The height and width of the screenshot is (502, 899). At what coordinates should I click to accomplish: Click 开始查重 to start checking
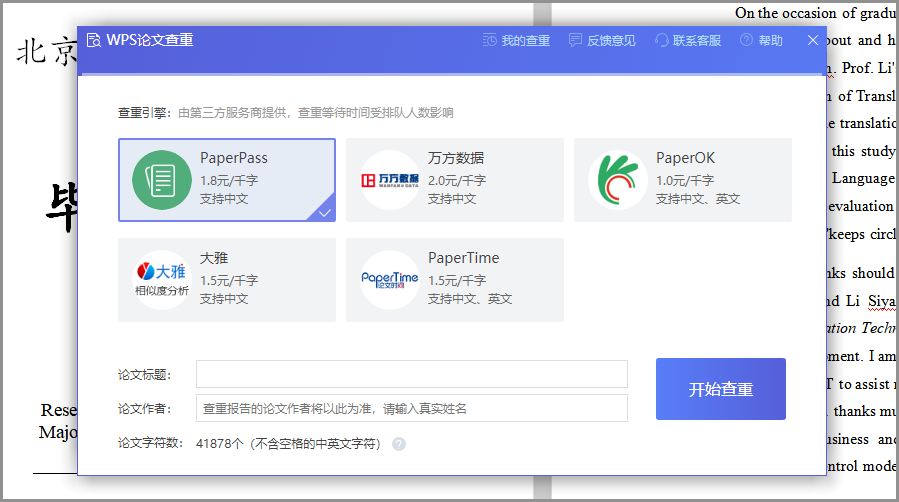tap(721, 389)
